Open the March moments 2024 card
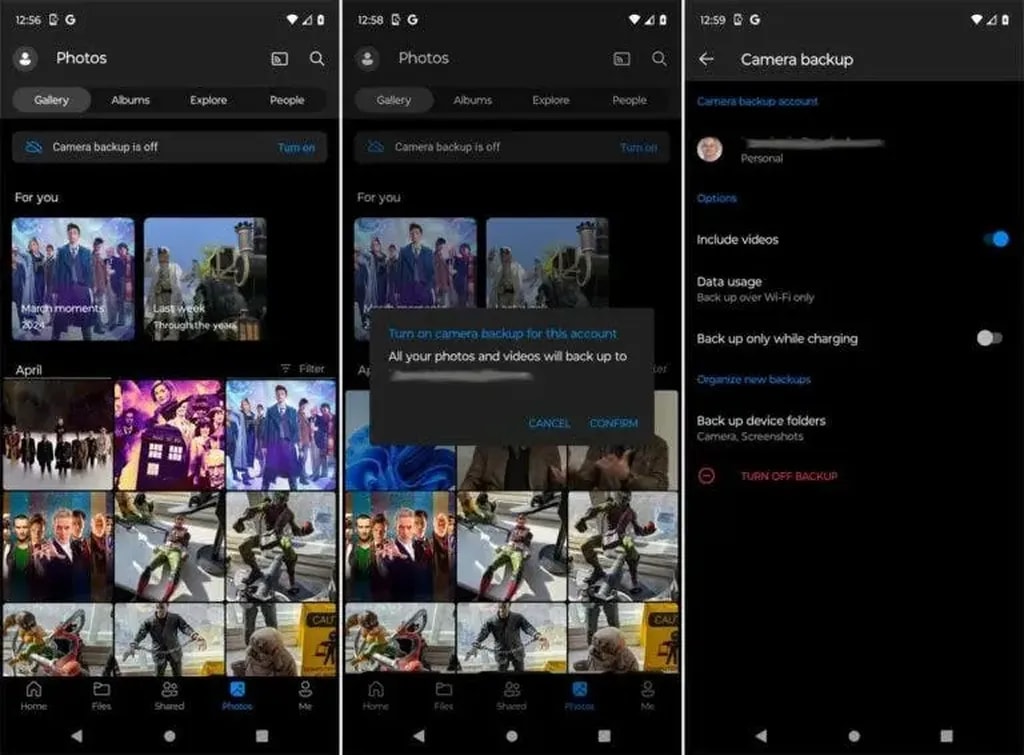The width and height of the screenshot is (1024, 755). (73, 277)
